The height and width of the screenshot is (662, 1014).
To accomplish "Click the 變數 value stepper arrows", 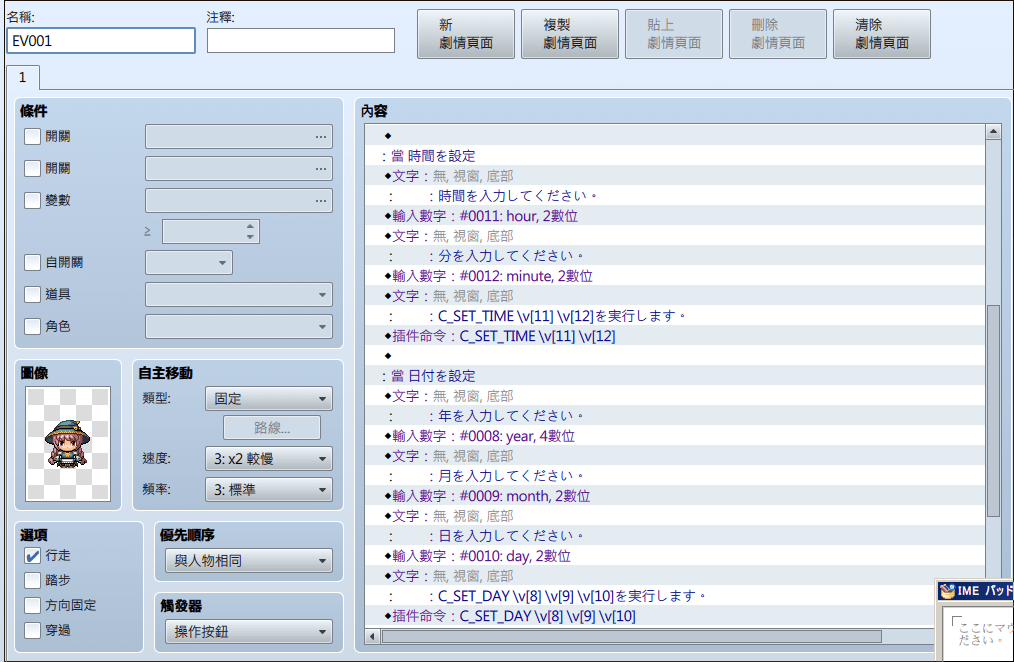I will pyautogui.click(x=250, y=231).
